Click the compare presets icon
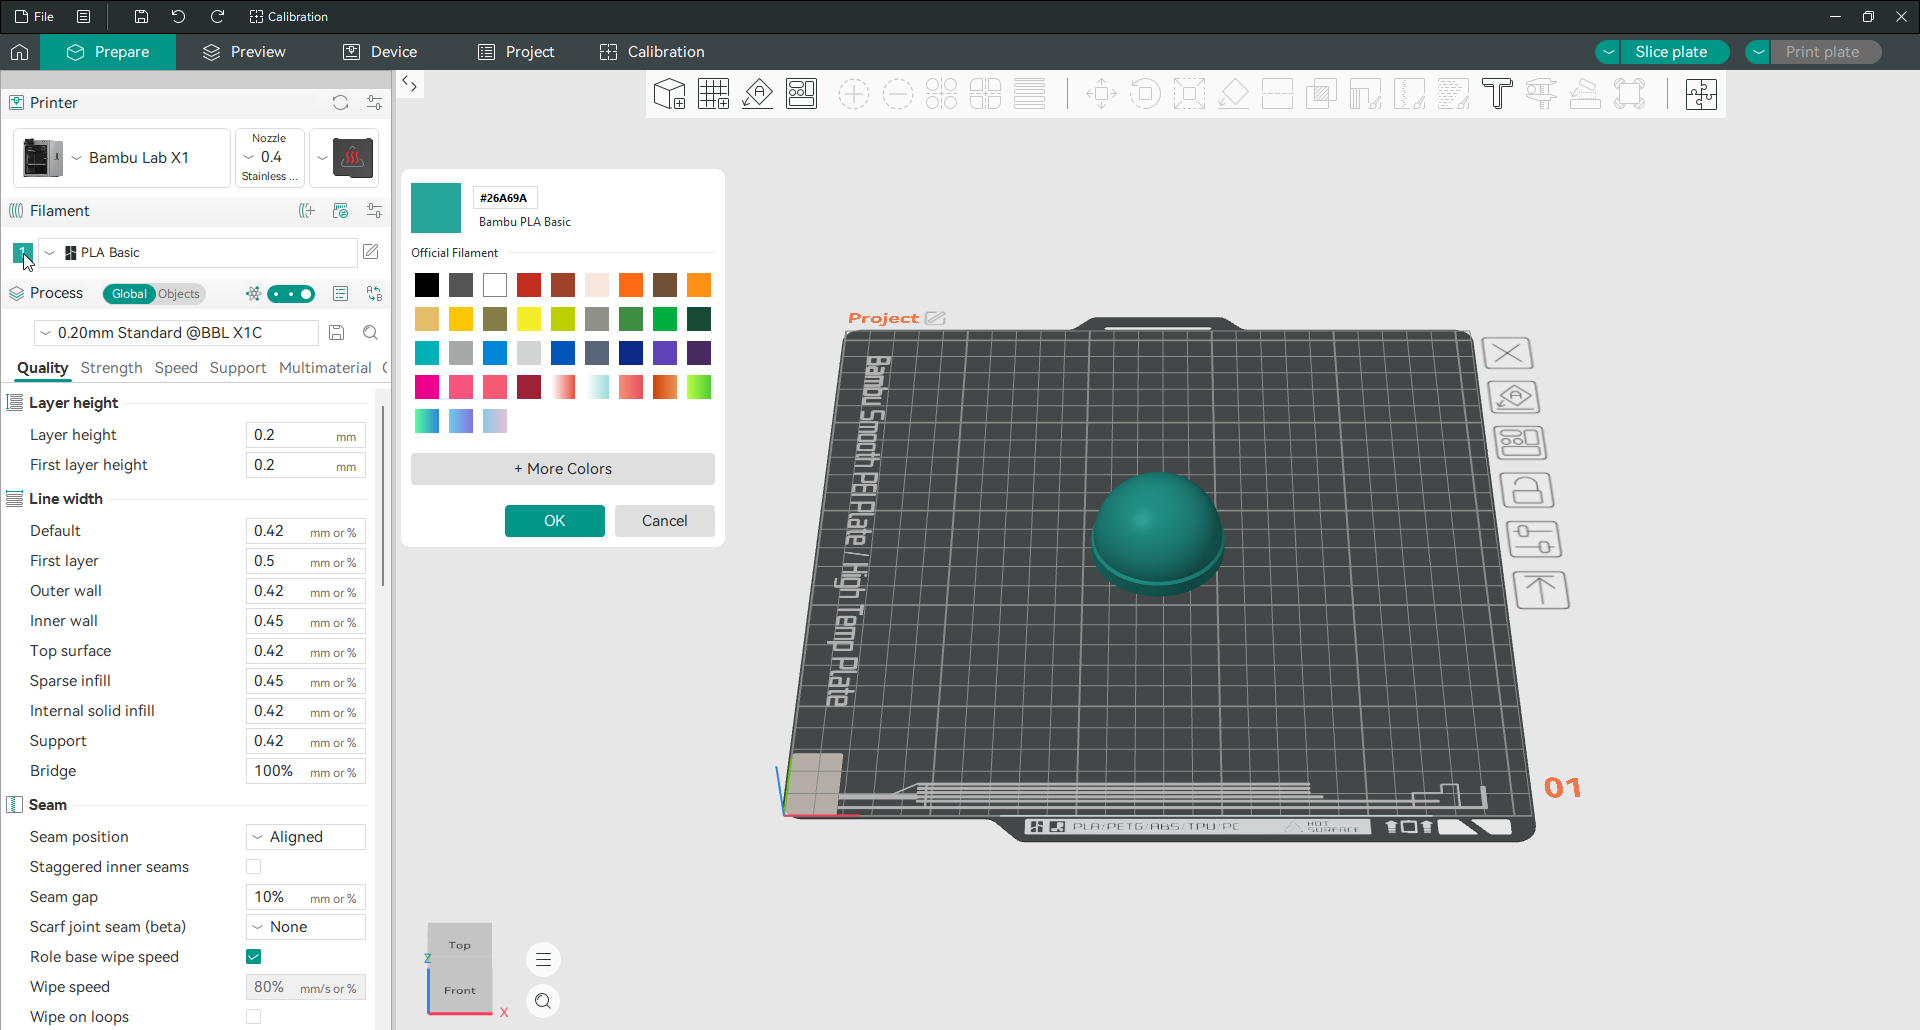1920x1030 pixels. pyautogui.click(x=374, y=294)
